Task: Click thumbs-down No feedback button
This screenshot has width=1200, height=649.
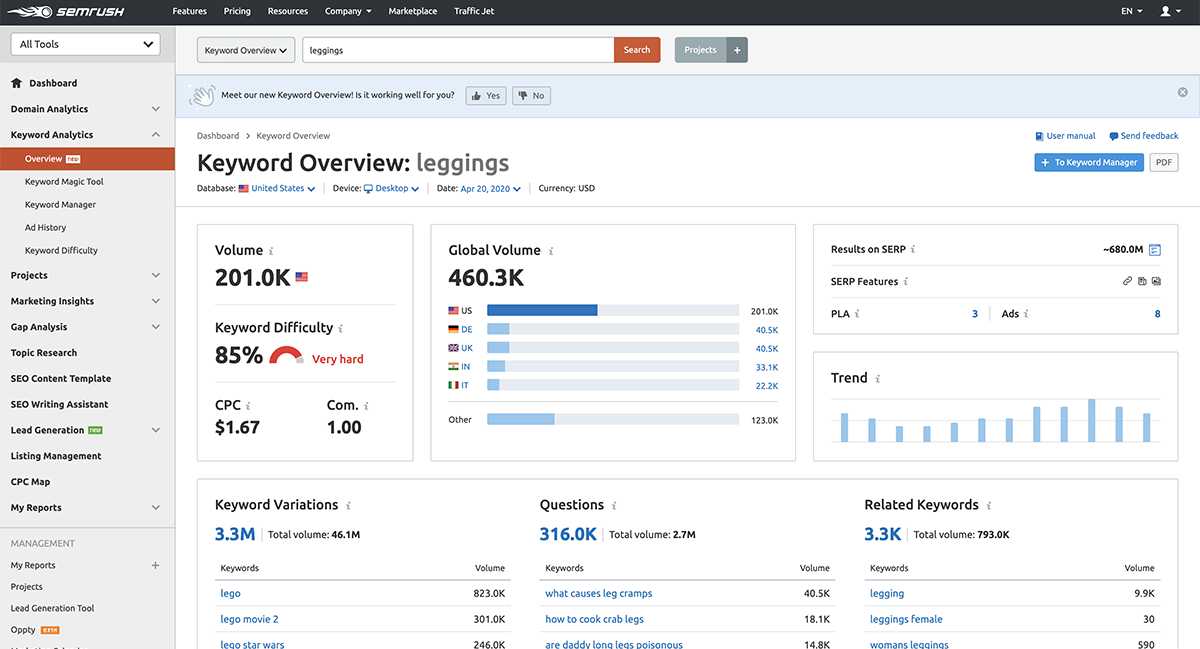Action: click(531, 96)
